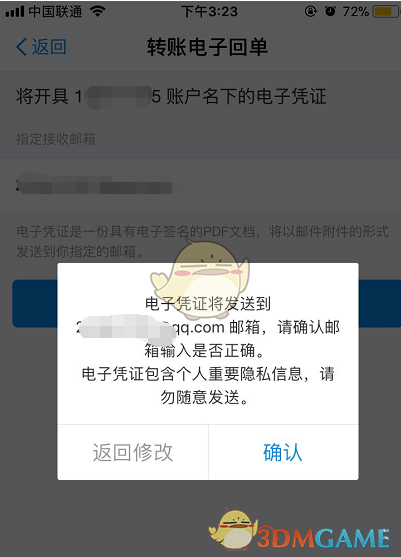Tap the yellow chick watermark above dialog
The width and height of the screenshot is (401, 557).
(x=200, y=273)
